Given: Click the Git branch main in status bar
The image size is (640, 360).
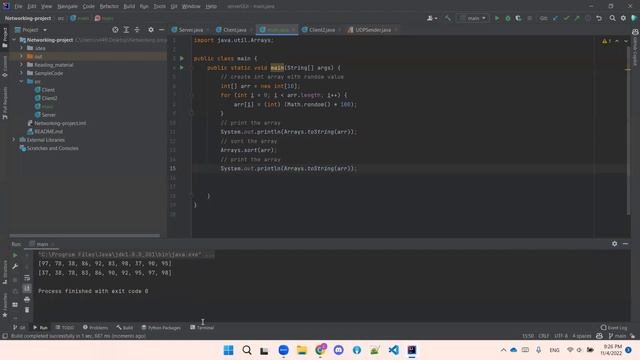Looking at the screenshot, I should [617, 336].
